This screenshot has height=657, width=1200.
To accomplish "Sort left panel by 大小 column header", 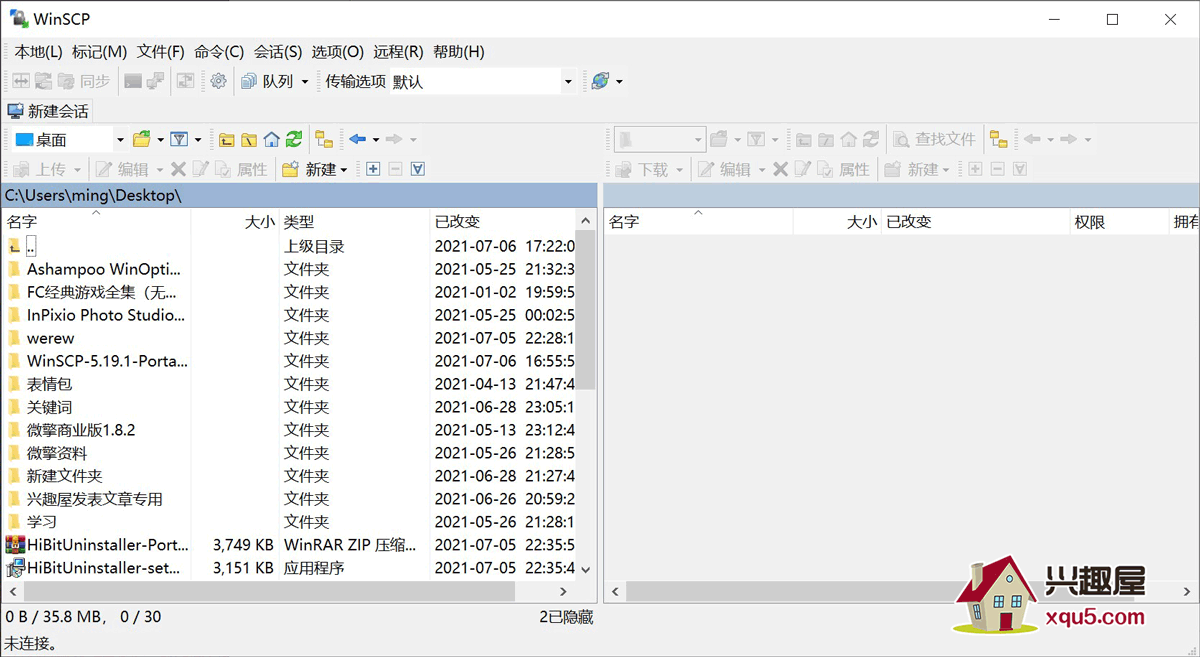I will click(235, 222).
